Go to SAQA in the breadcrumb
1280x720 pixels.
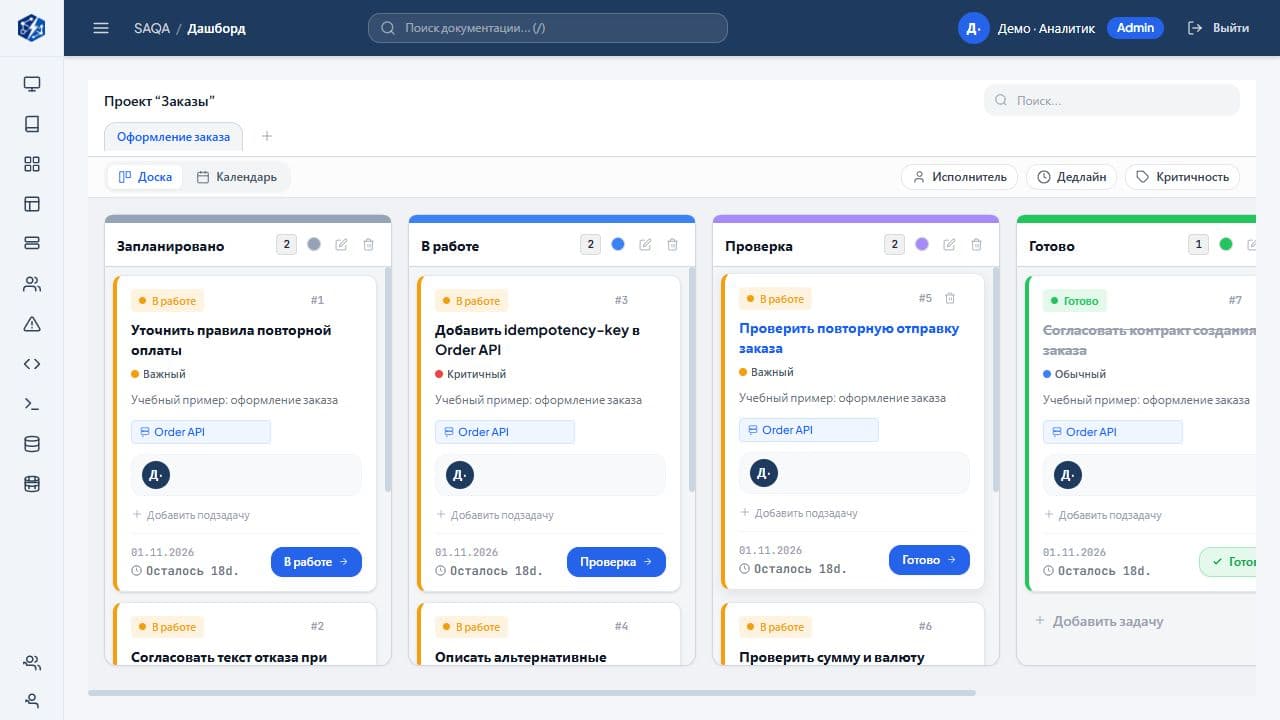(152, 28)
